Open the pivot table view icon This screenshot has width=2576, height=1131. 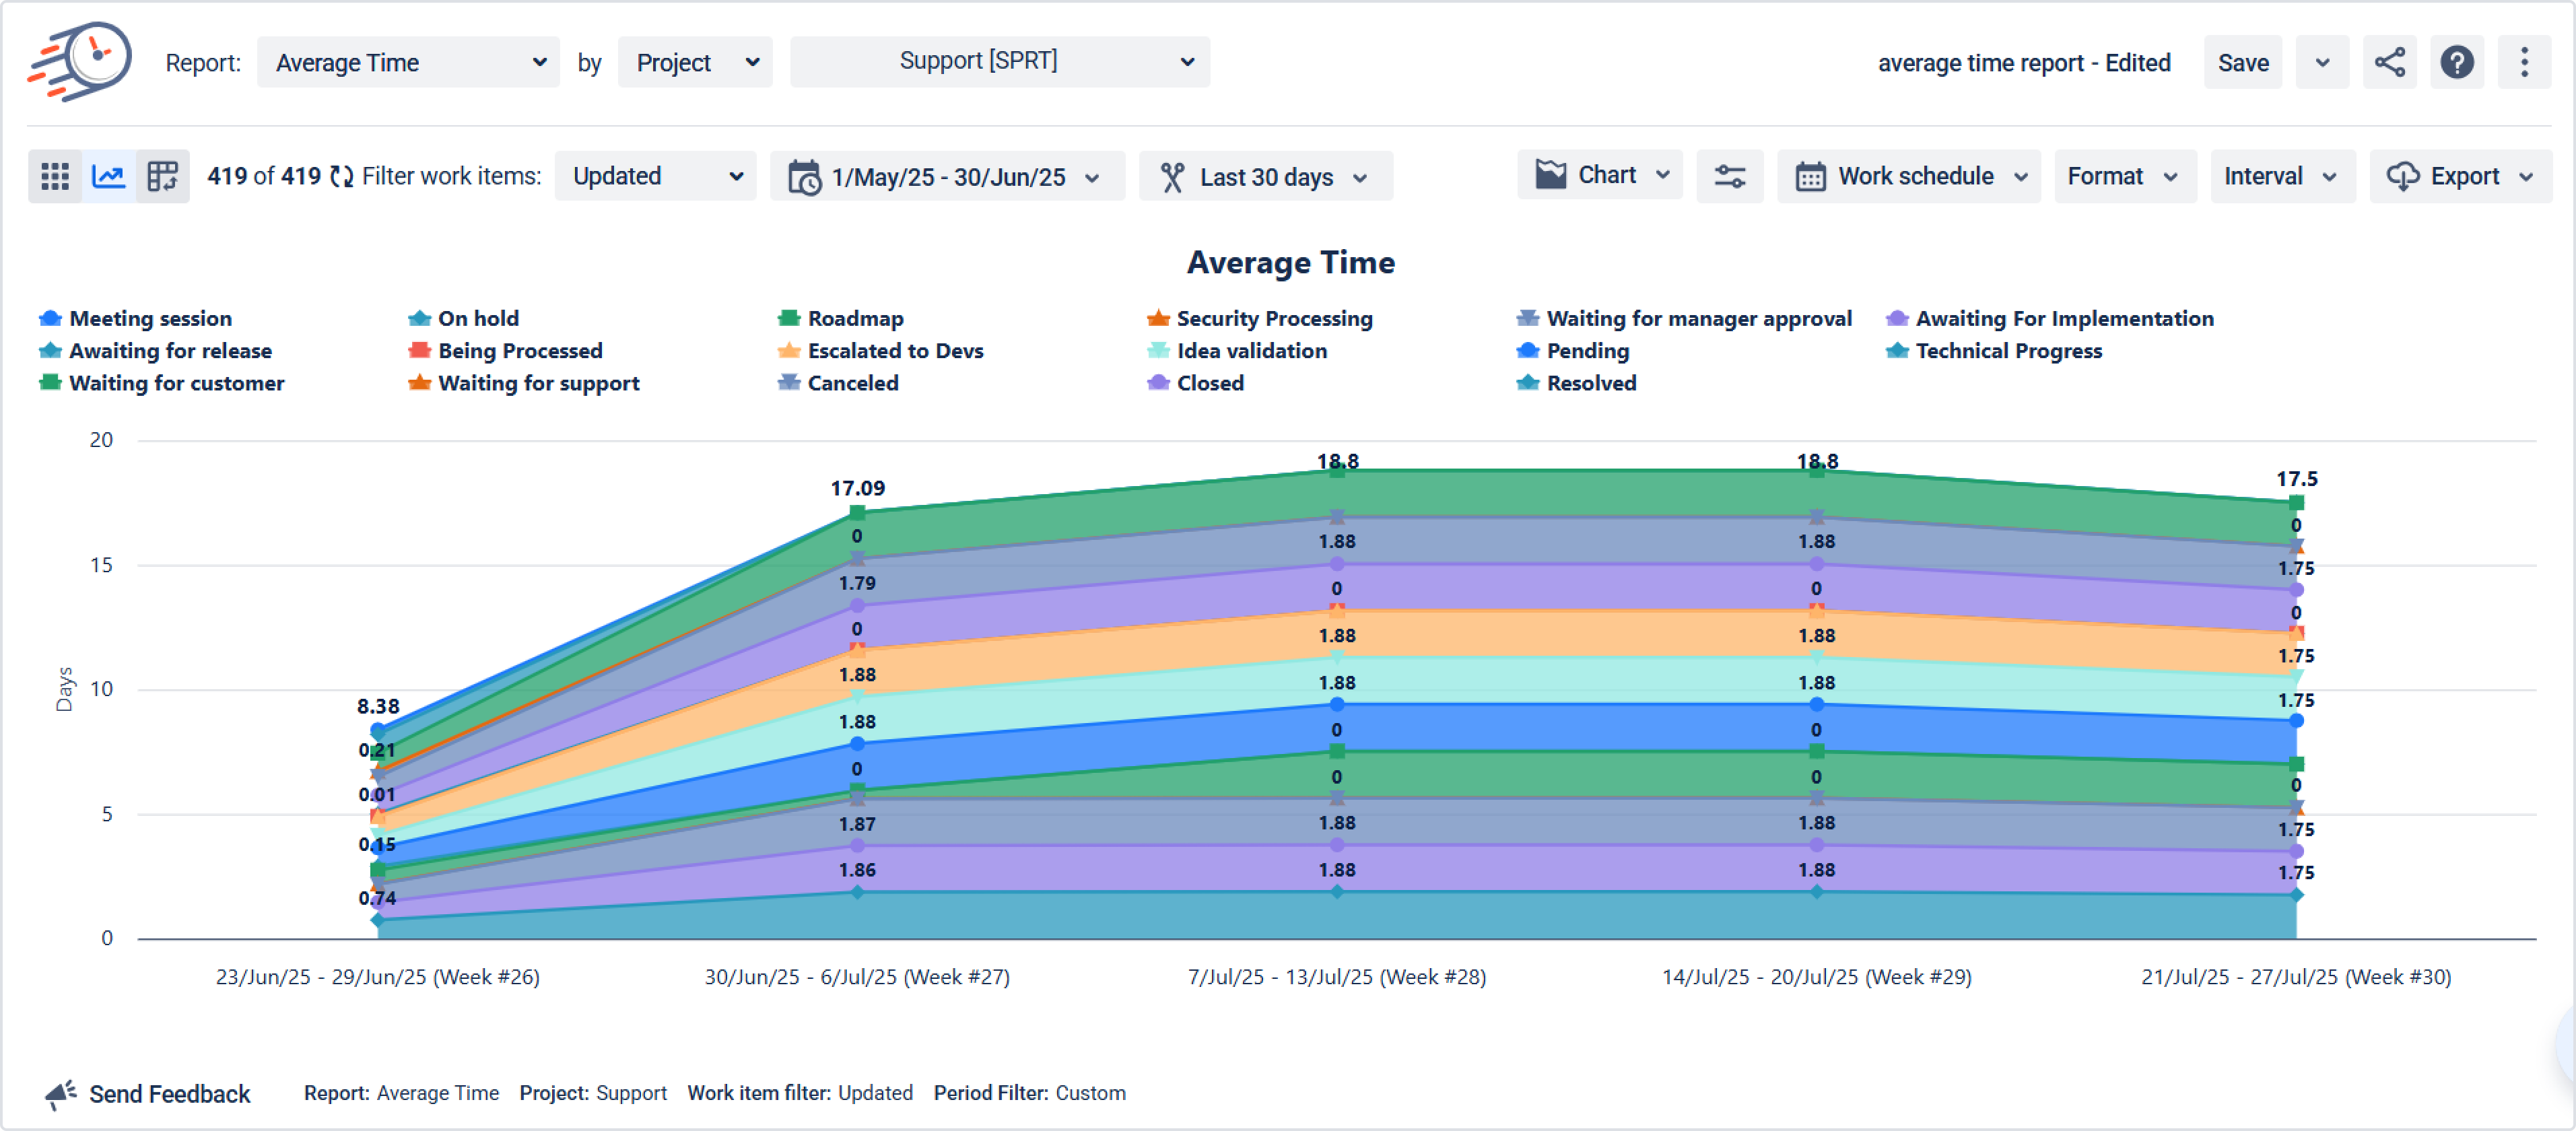click(x=162, y=177)
